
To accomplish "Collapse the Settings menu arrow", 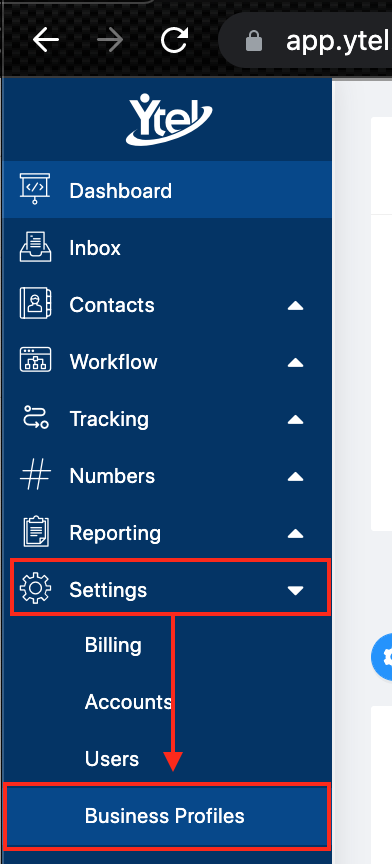I will tap(296, 590).
